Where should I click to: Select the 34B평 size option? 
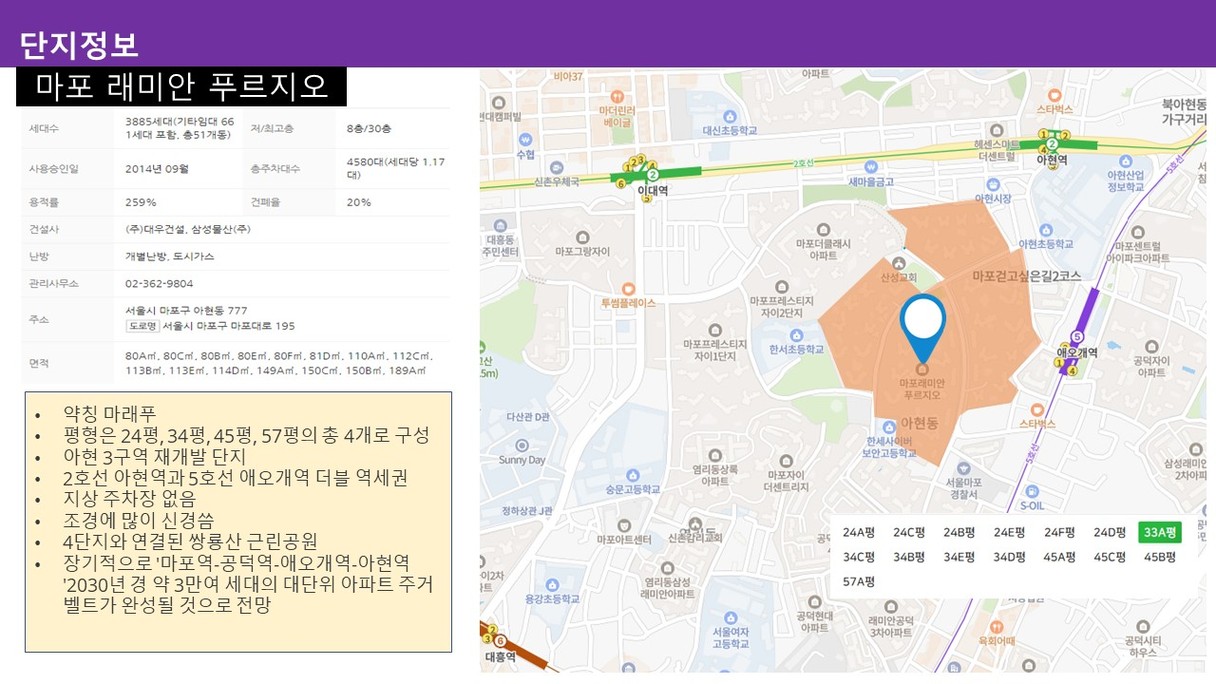pos(909,557)
